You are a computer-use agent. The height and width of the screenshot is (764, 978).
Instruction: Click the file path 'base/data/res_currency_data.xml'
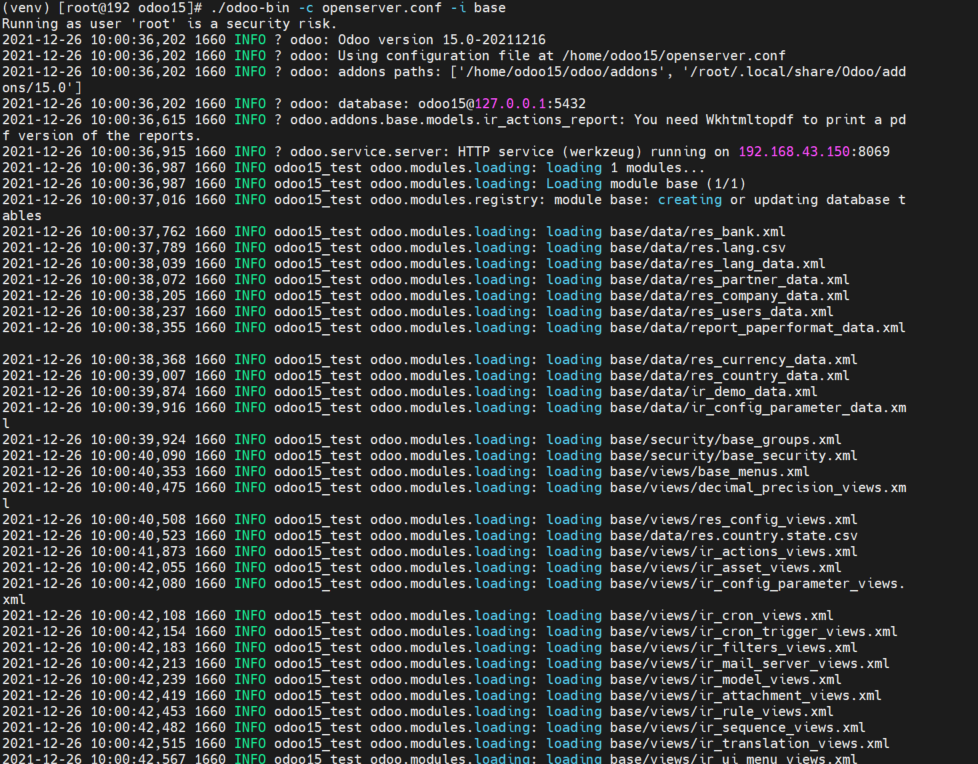coord(734,360)
